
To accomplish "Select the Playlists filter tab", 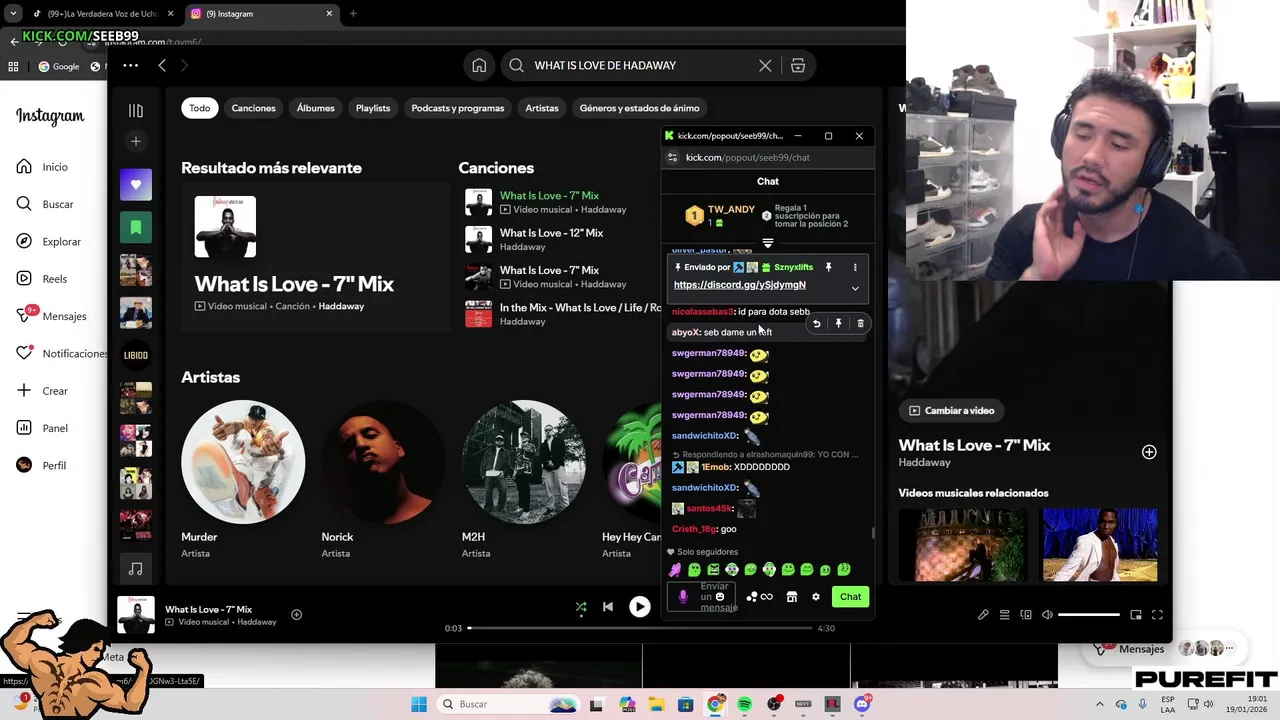I will [x=373, y=108].
